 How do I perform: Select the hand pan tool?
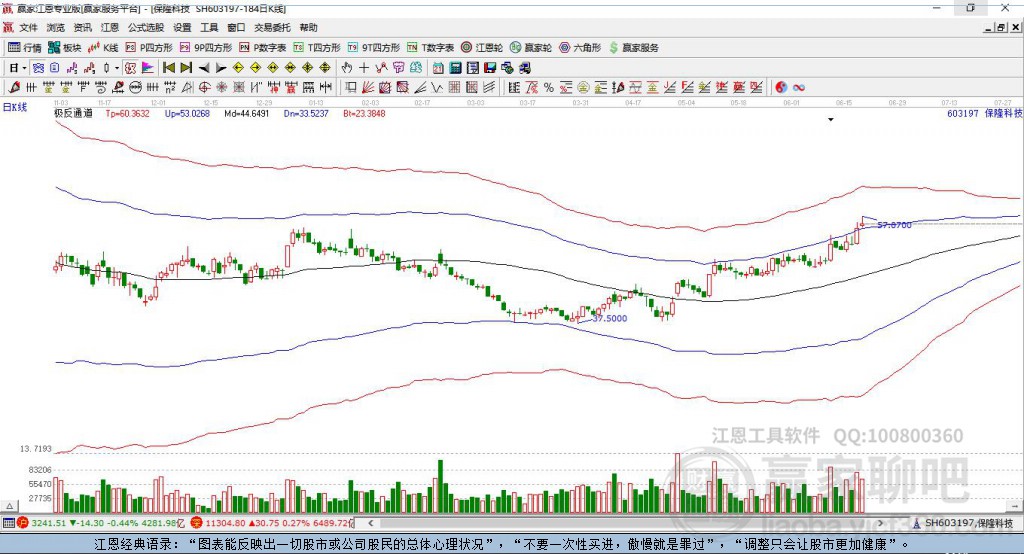point(347,68)
